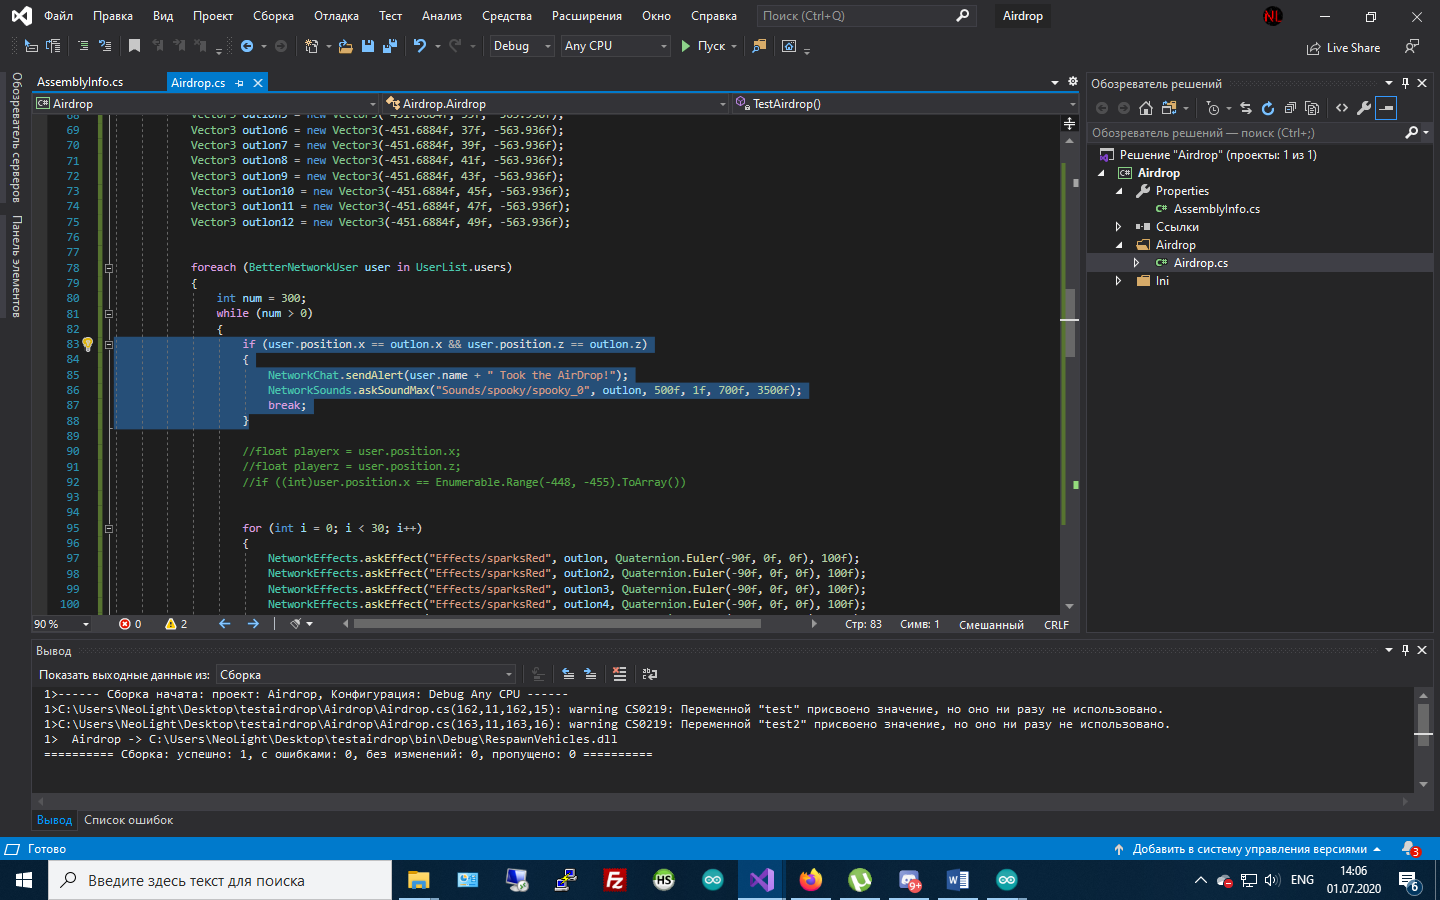Image resolution: width=1440 pixels, height=900 pixels.
Task: Click the Collapse All icon in Solution Explorer
Action: tap(1290, 108)
